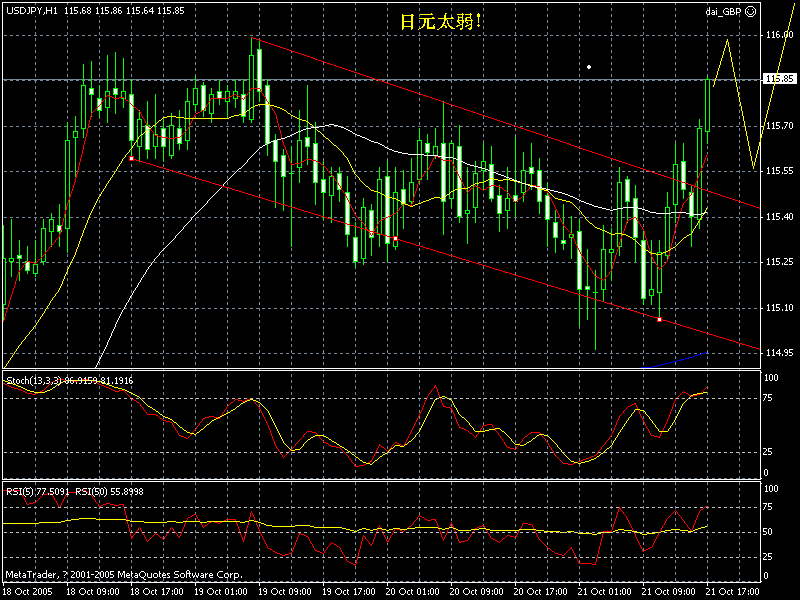Click the 21 Oct 09:00 axis label
The image size is (800, 600).
pos(666,590)
